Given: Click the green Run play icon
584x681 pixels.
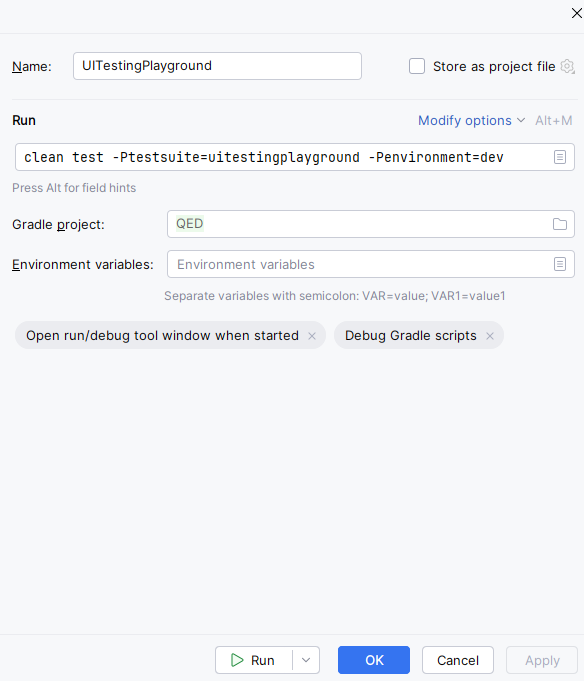Looking at the screenshot, I should coord(237,660).
